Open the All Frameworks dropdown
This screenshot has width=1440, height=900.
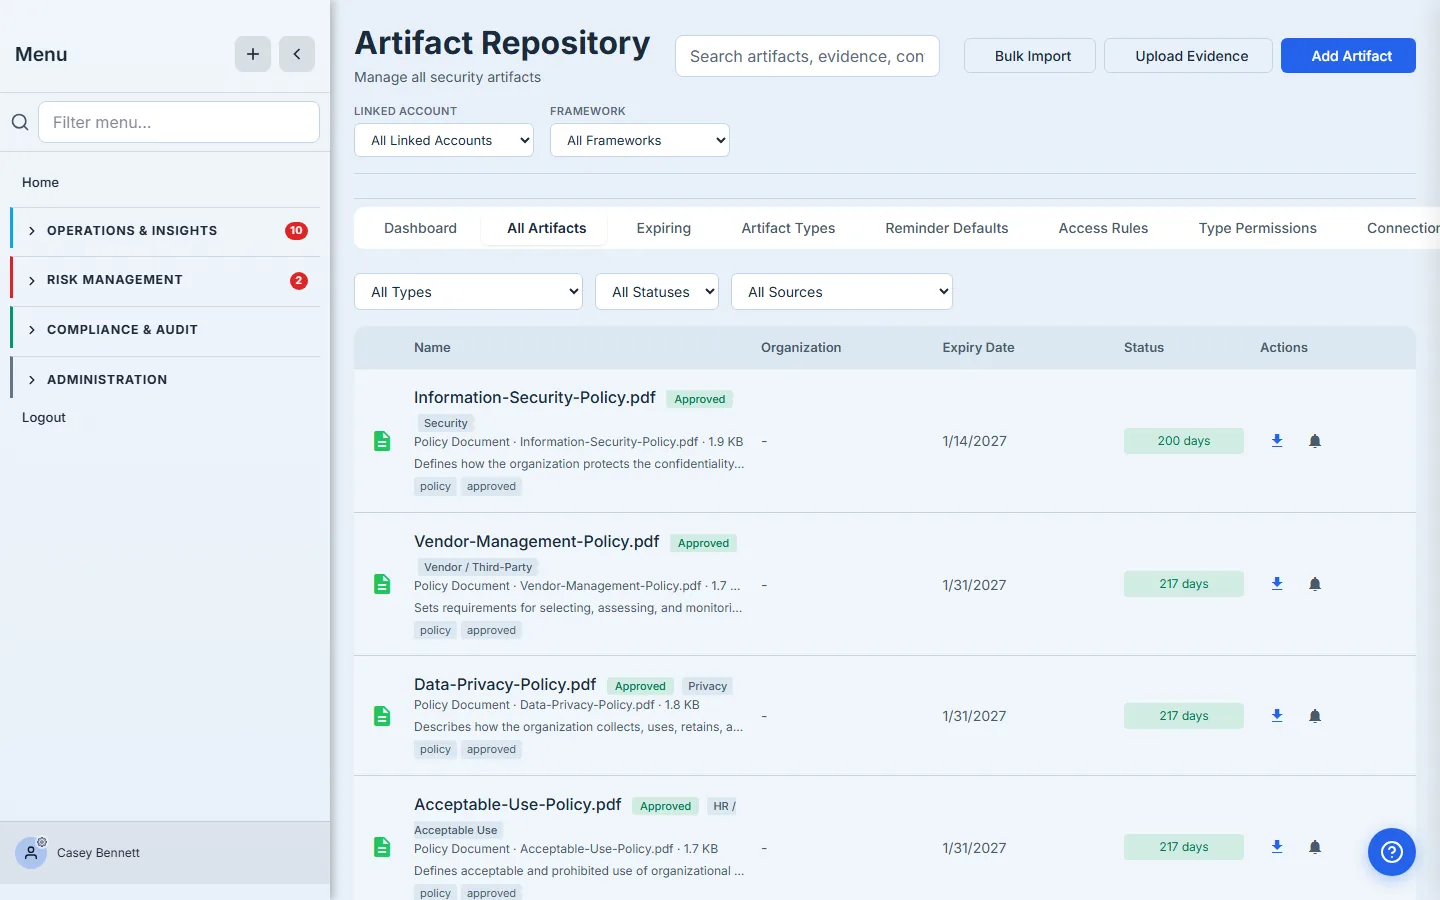640,140
